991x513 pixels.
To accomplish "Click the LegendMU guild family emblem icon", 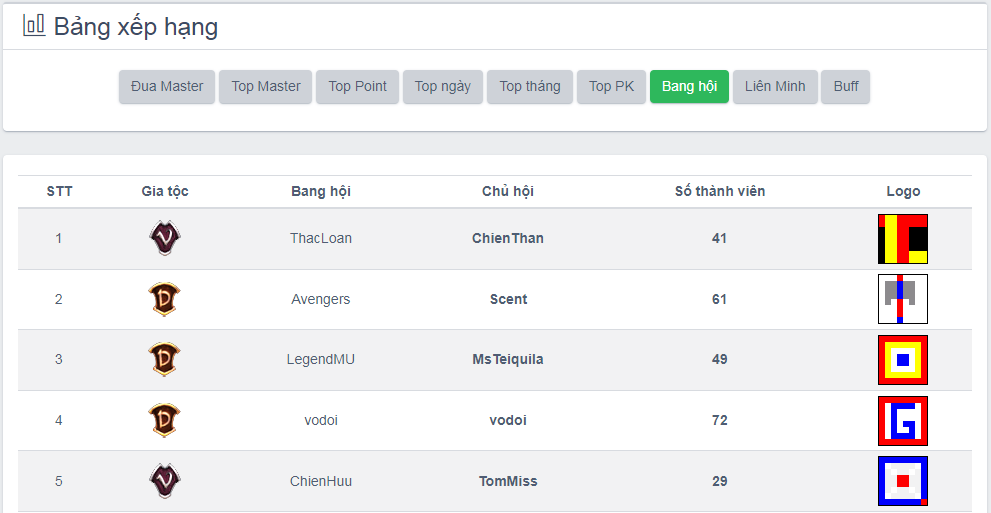I will click(x=165, y=359).
